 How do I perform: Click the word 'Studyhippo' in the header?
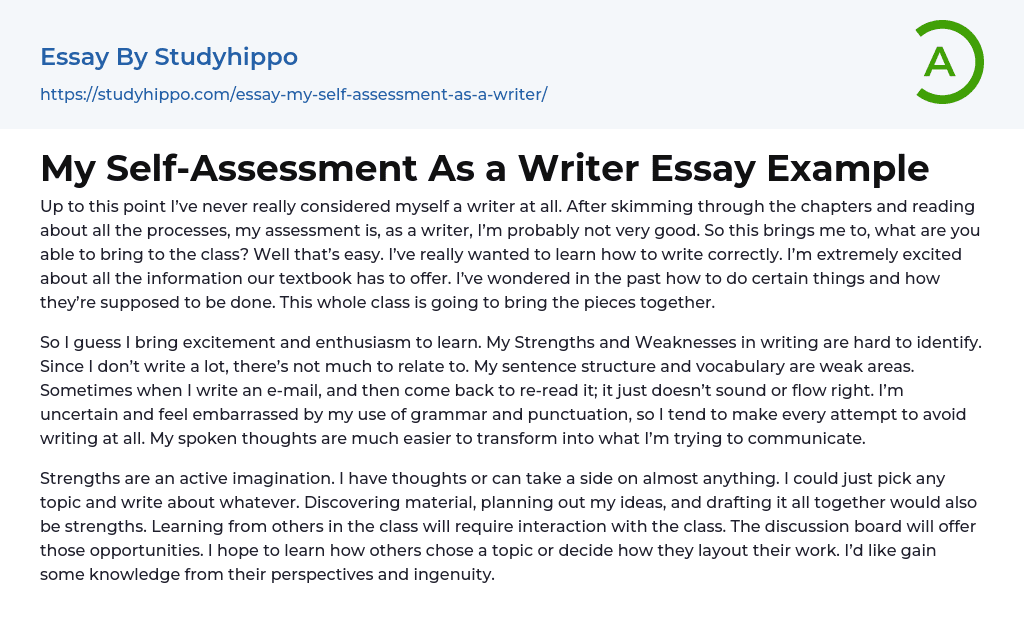click(x=226, y=57)
